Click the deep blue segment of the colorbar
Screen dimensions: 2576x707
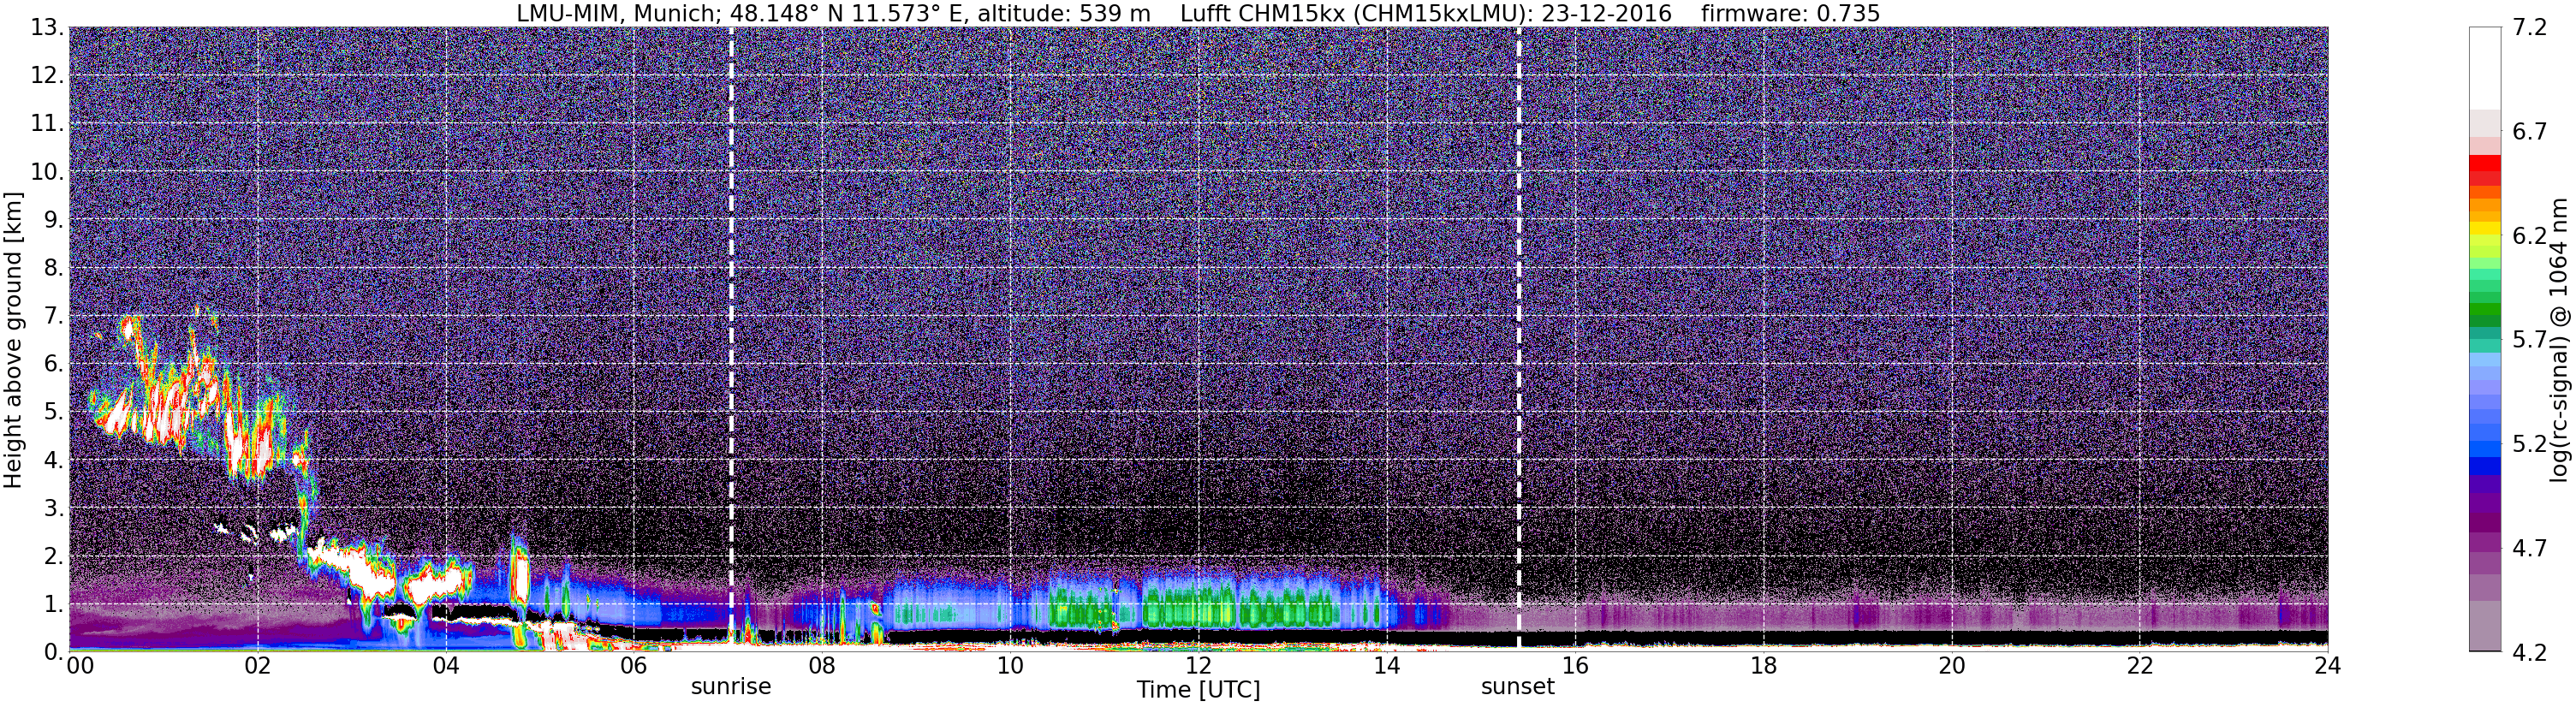pyautogui.click(x=2484, y=466)
